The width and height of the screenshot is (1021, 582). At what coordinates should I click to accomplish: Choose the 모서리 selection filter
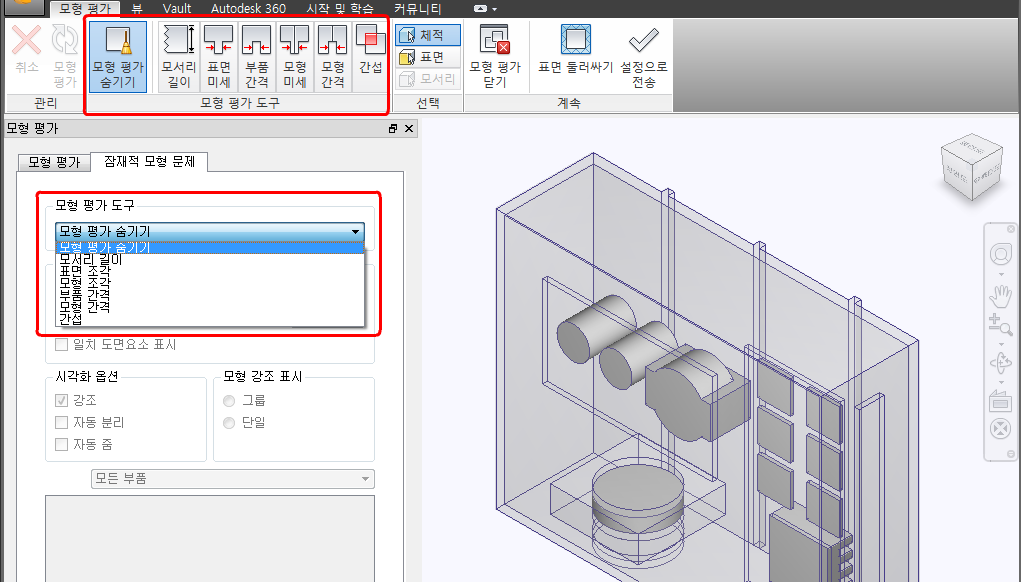[428, 79]
